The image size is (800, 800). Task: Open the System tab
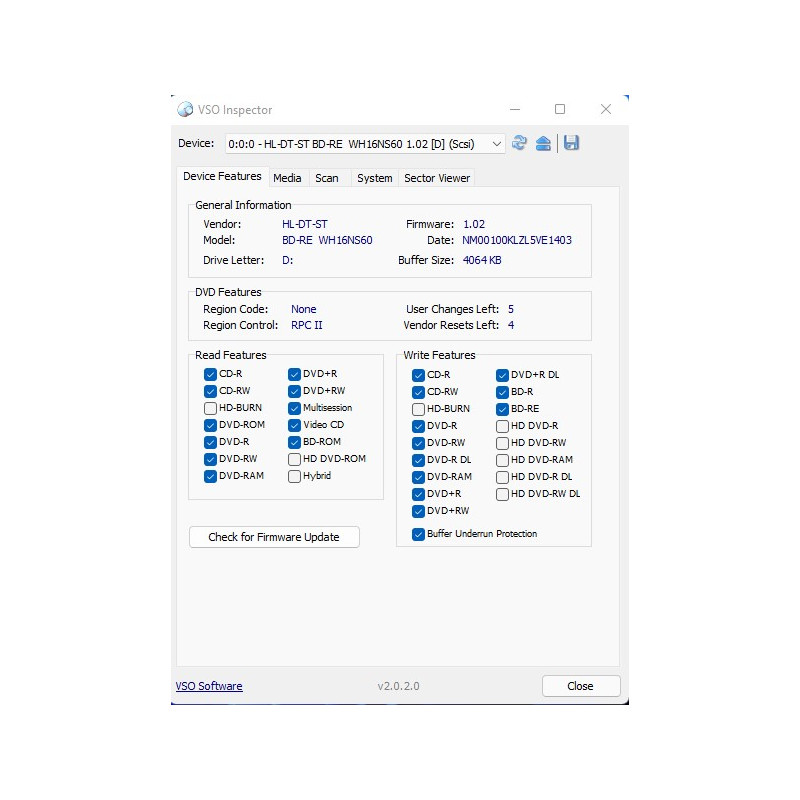[374, 178]
